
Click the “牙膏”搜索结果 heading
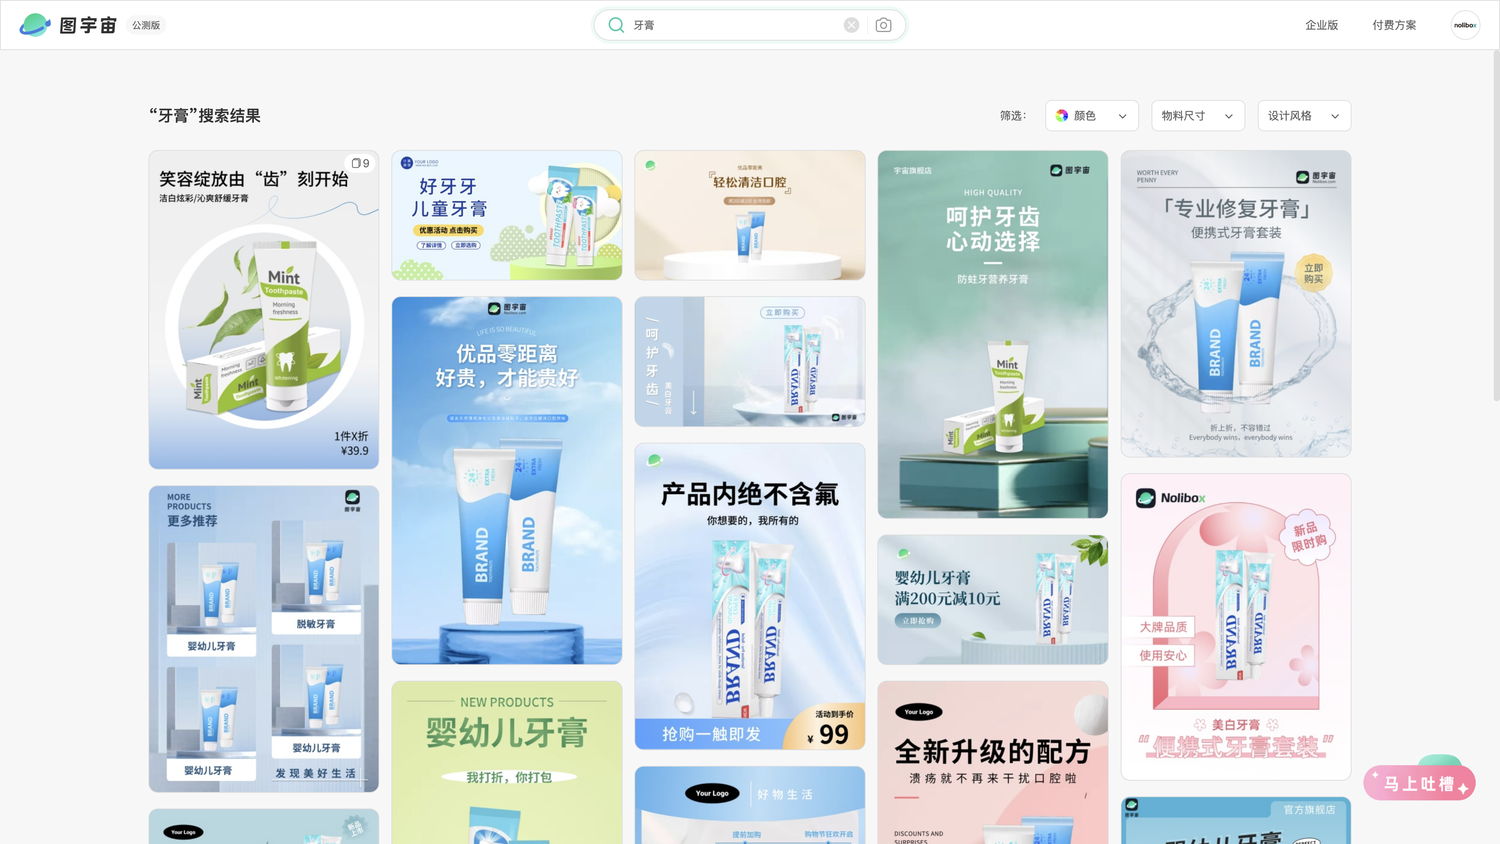[x=205, y=116]
